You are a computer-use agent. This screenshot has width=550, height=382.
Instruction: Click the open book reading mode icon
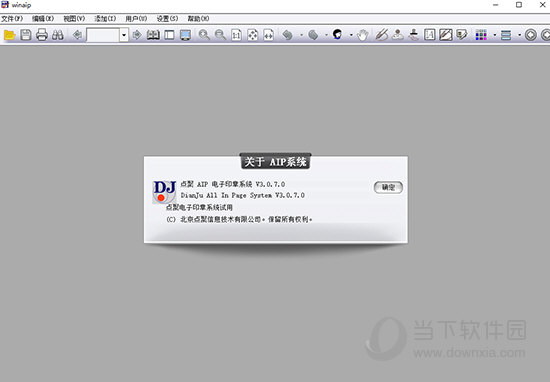(x=153, y=35)
